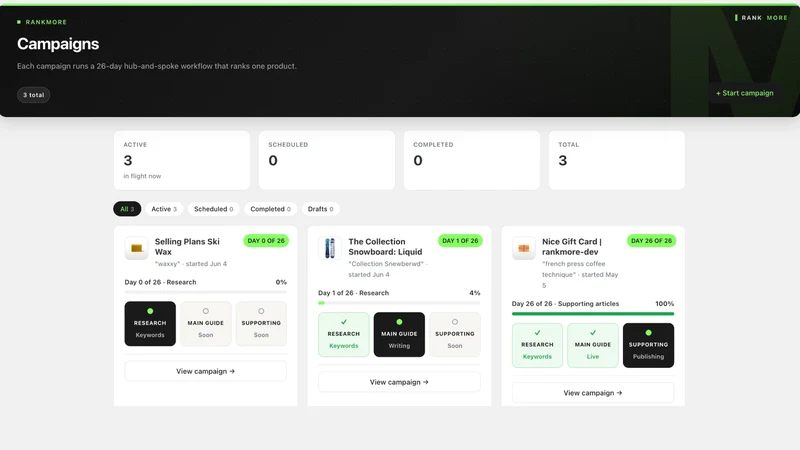Select Supporting Publishing step in Gift Card card
800x450 pixels.
click(648, 345)
